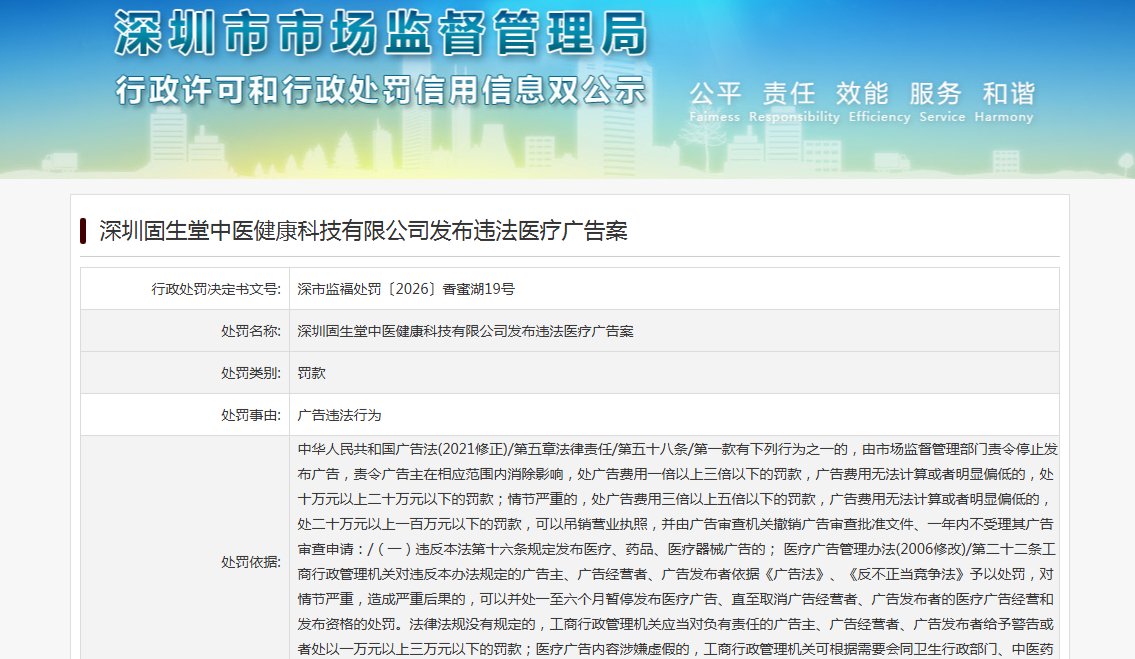Click the 广告违法行为 value
1135x659 pixels.
[x=339, y=415]
